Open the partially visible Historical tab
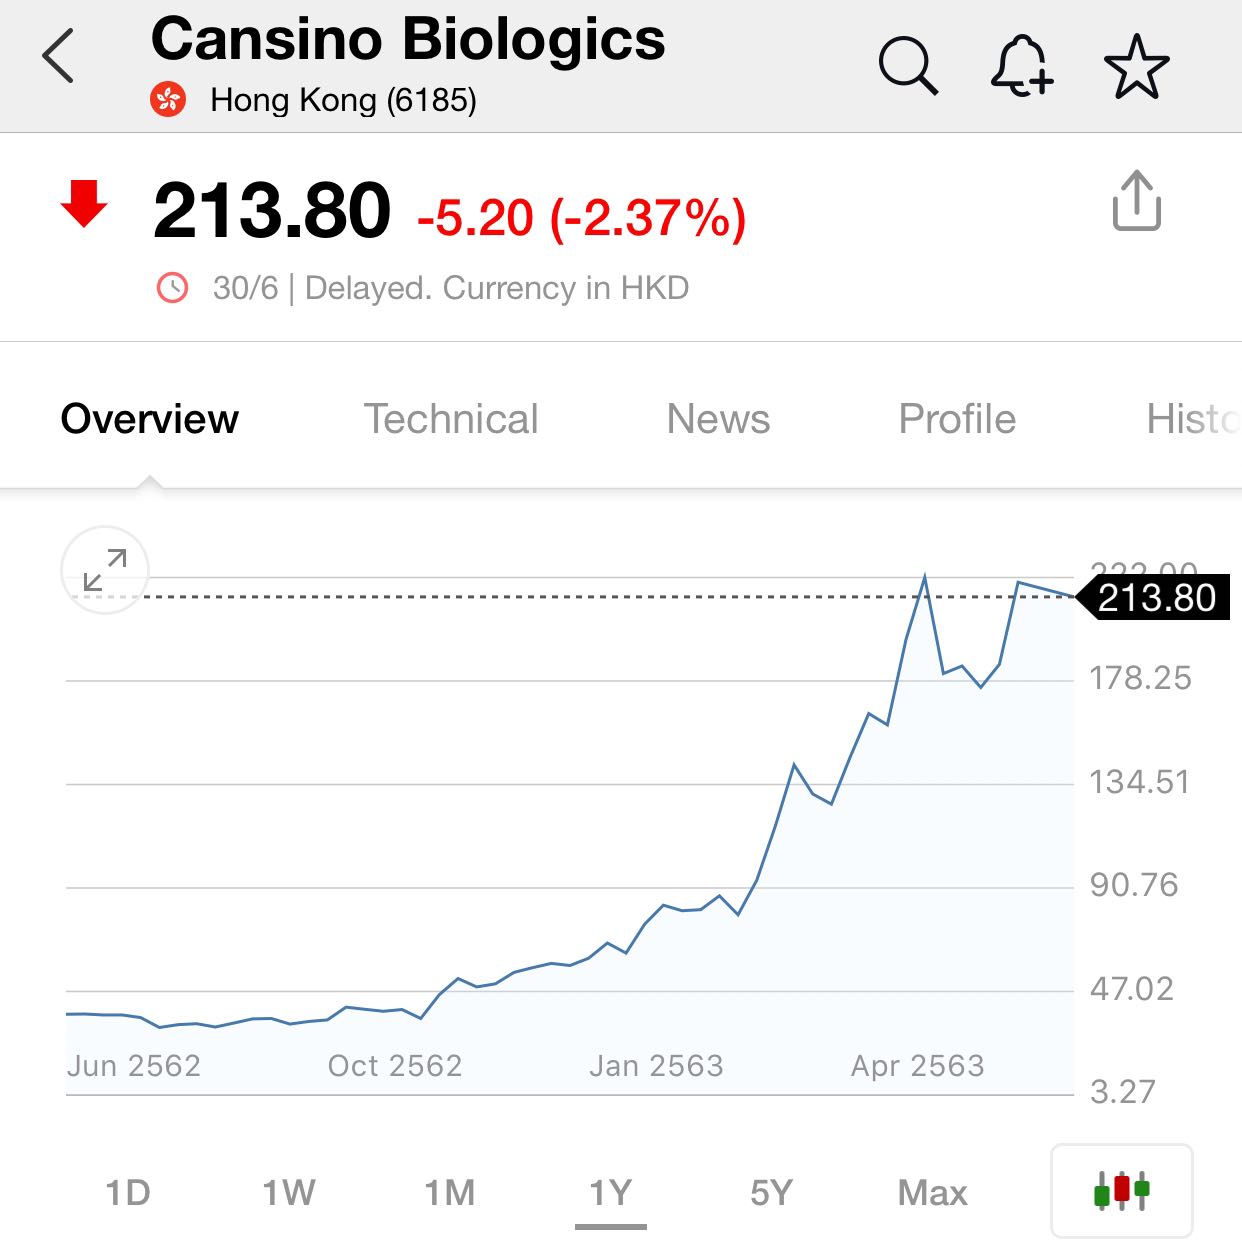 pyautogui.click(x=1193, y=419)
